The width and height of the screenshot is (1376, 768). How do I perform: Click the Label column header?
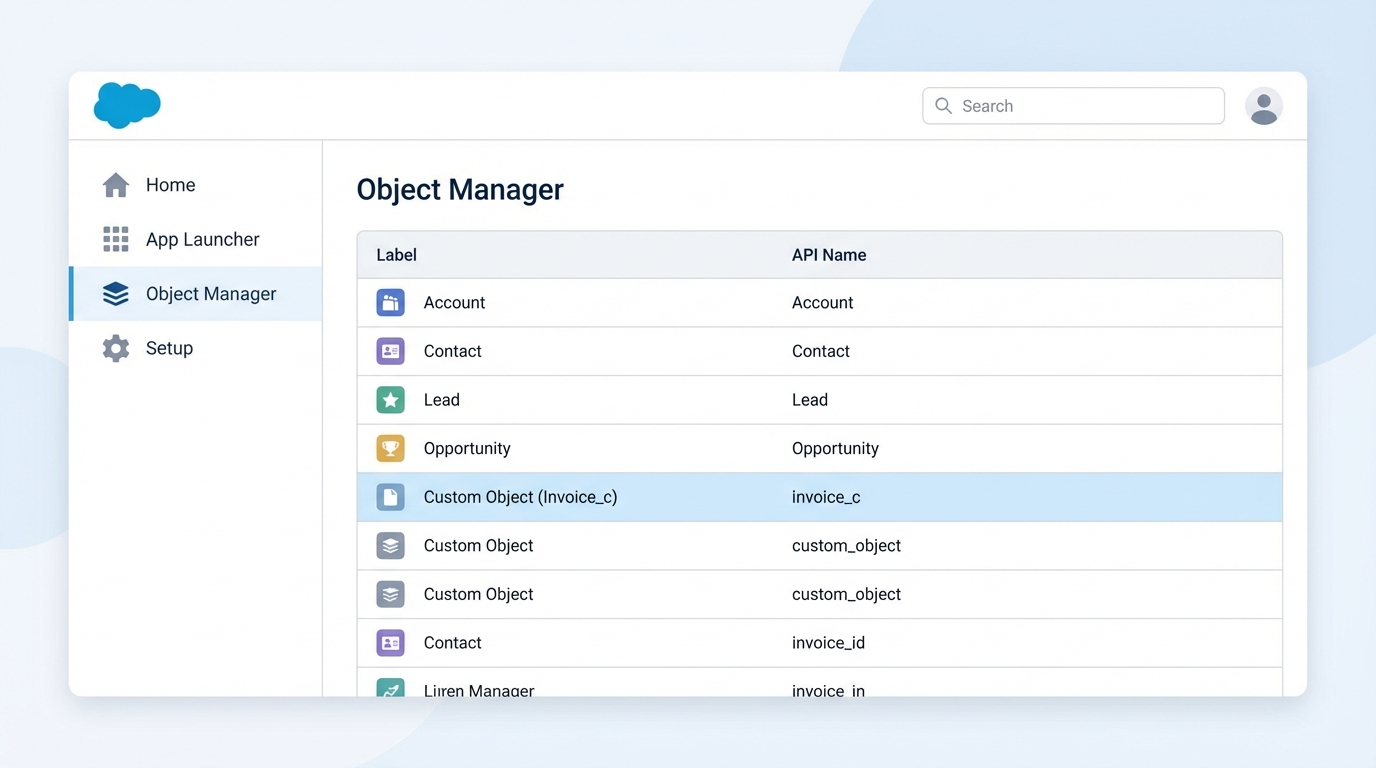tap(396, 254)
